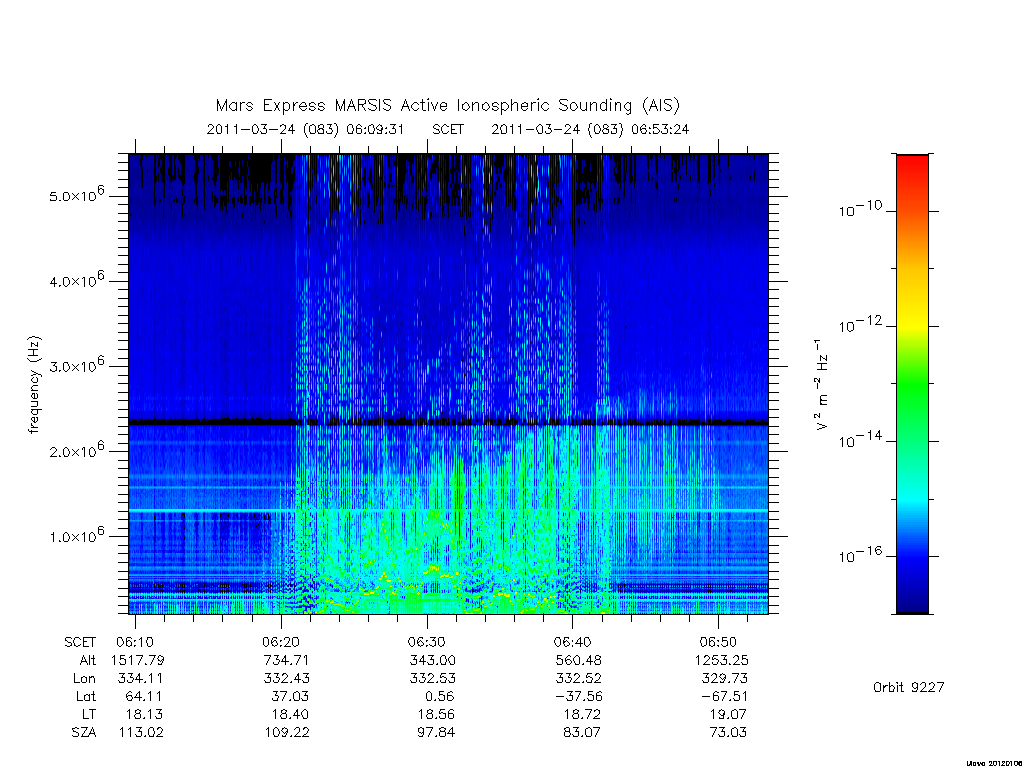
Task: Click the colorbar '10^-16' tick label
Action: (860, 554)
